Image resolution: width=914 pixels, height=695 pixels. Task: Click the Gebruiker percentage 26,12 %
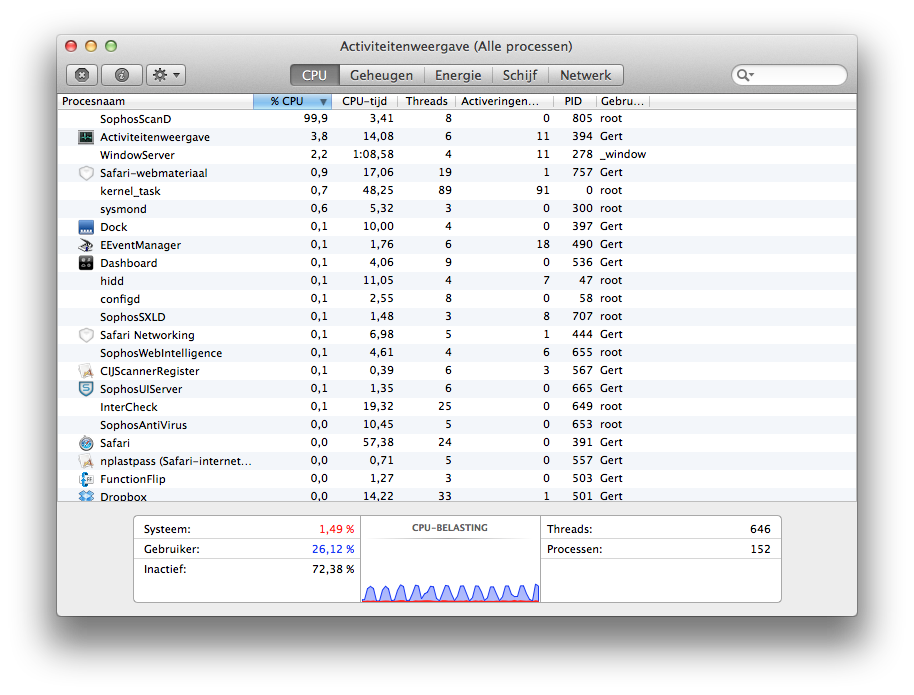pyautogui.click(x=333, y=549)
